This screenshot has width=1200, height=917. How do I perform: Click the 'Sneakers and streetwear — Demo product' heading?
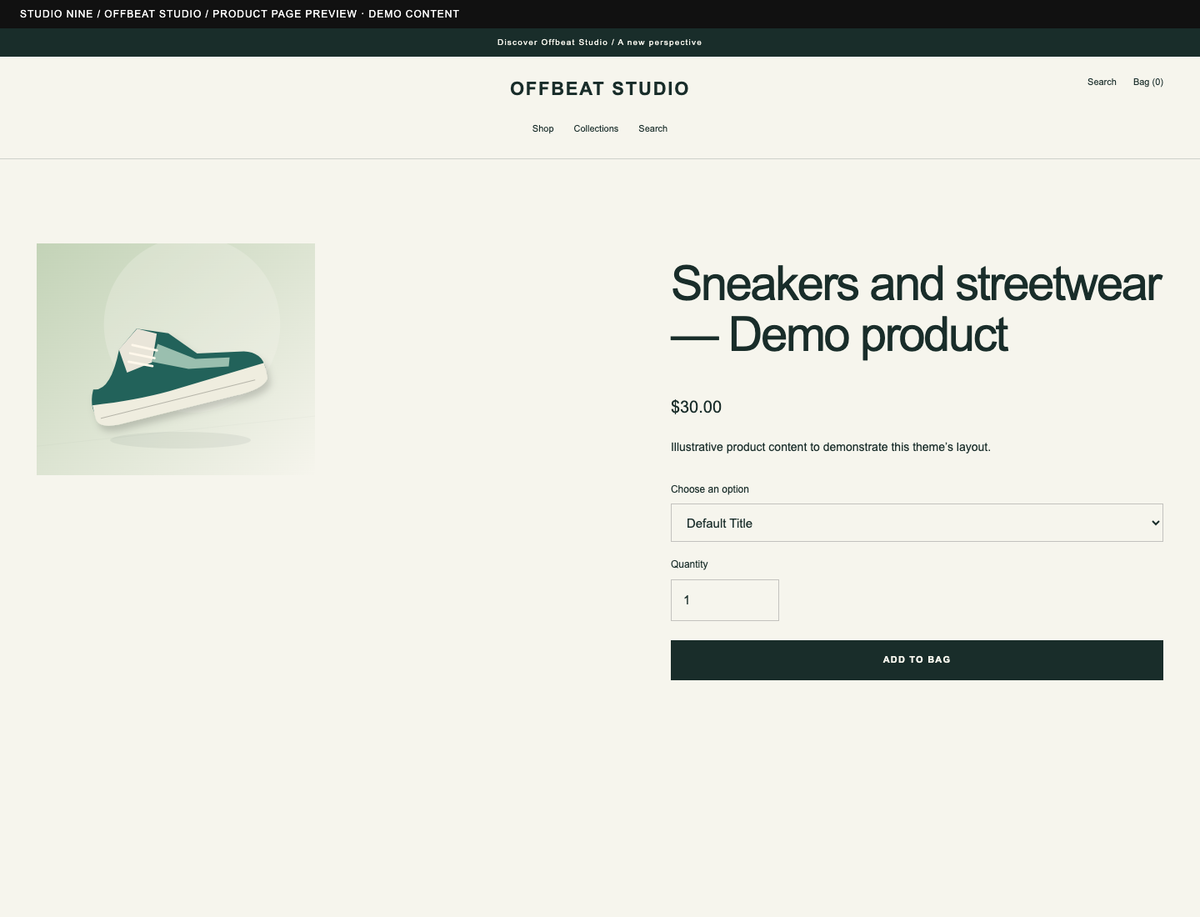point(916,308)
